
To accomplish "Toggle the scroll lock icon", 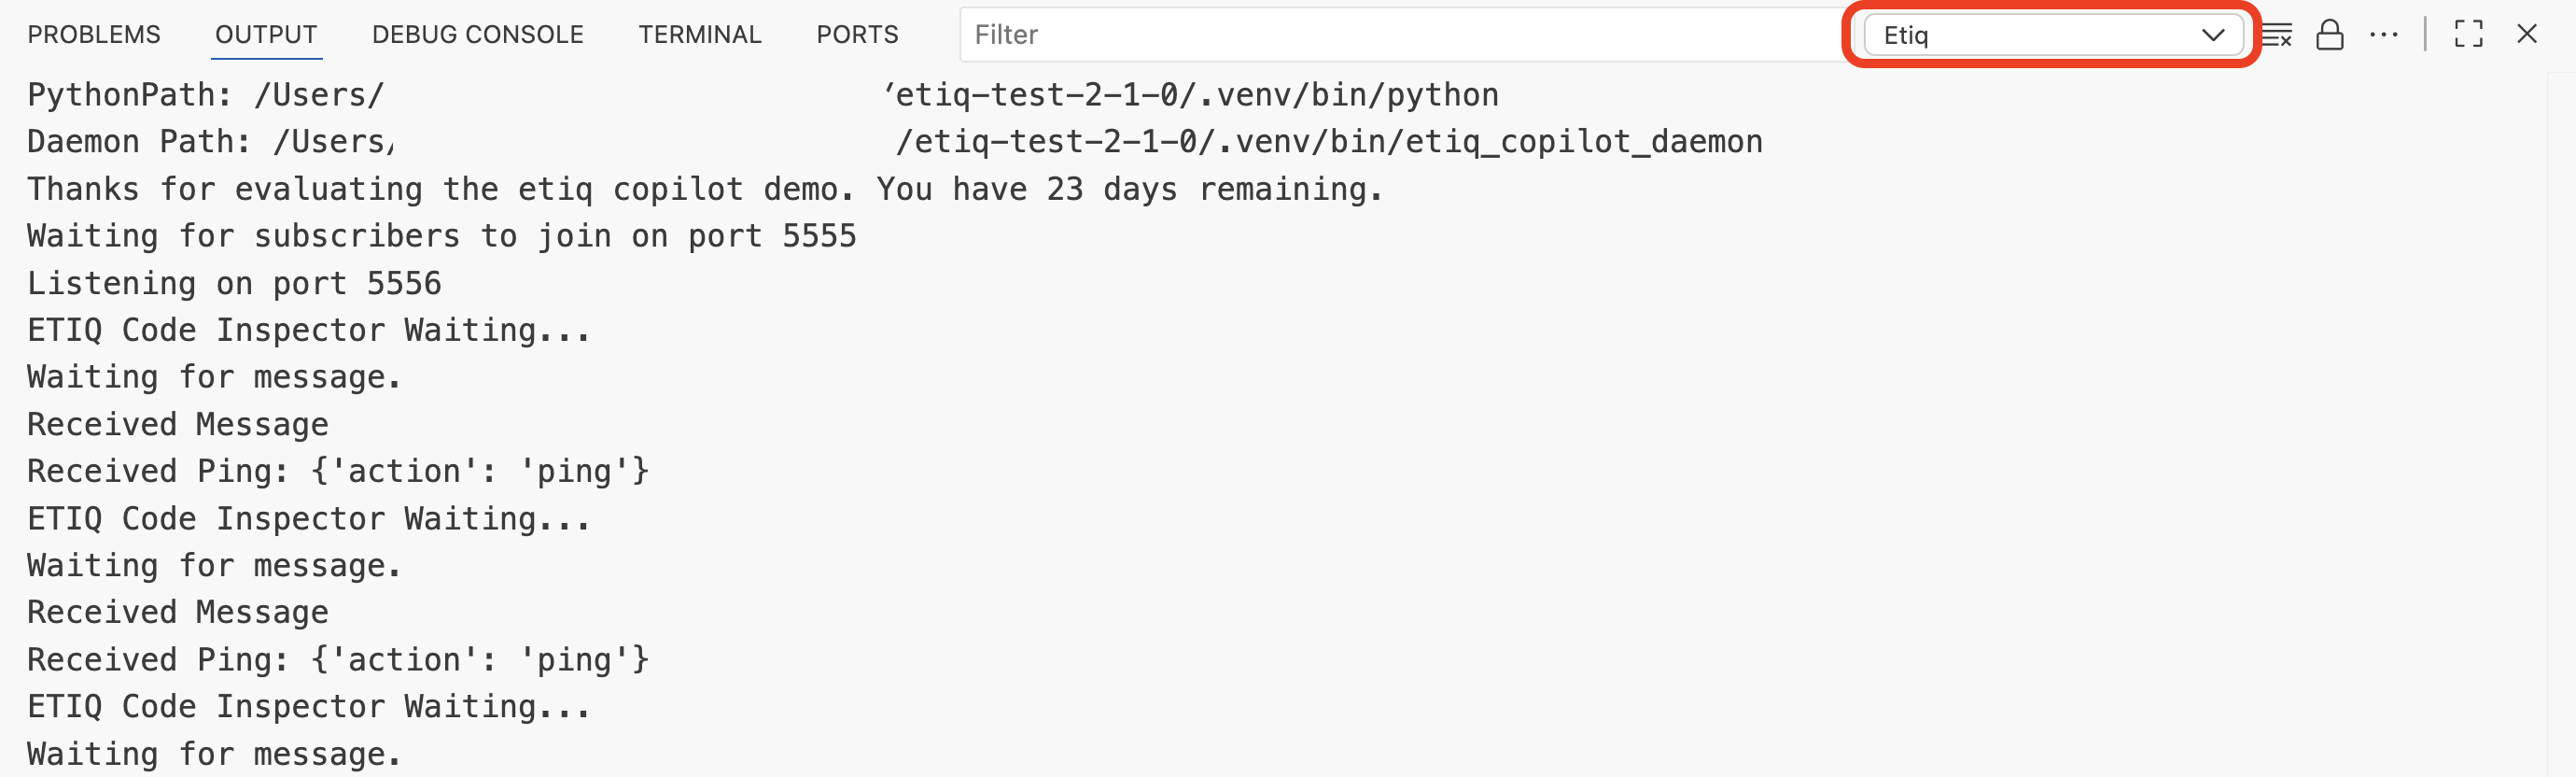I will click(x=2330, y=35).
